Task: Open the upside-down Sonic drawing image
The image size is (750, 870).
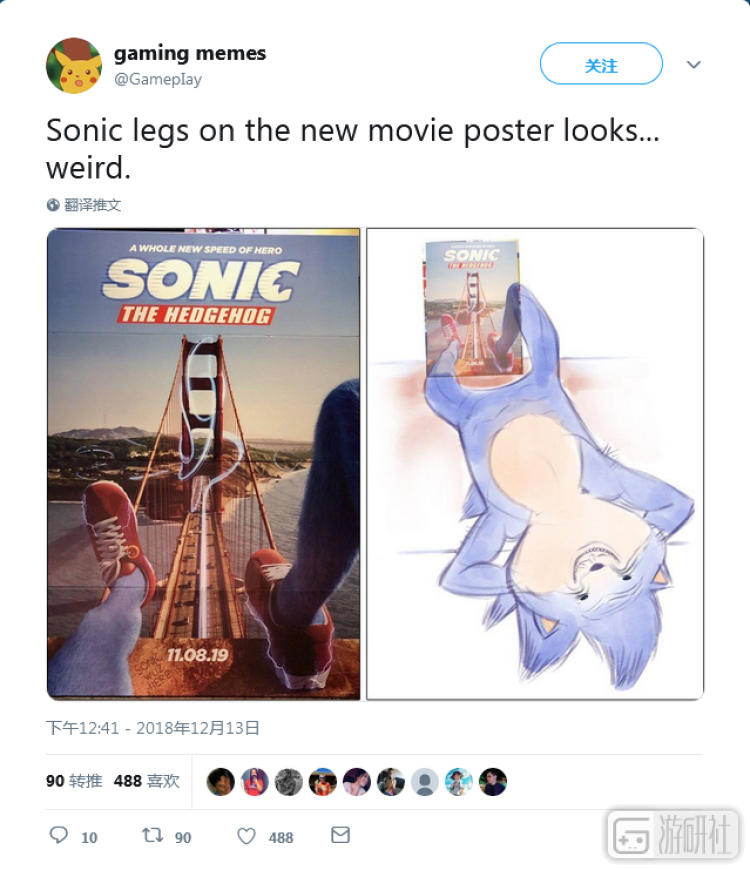Action: click(x=535, y=464)
